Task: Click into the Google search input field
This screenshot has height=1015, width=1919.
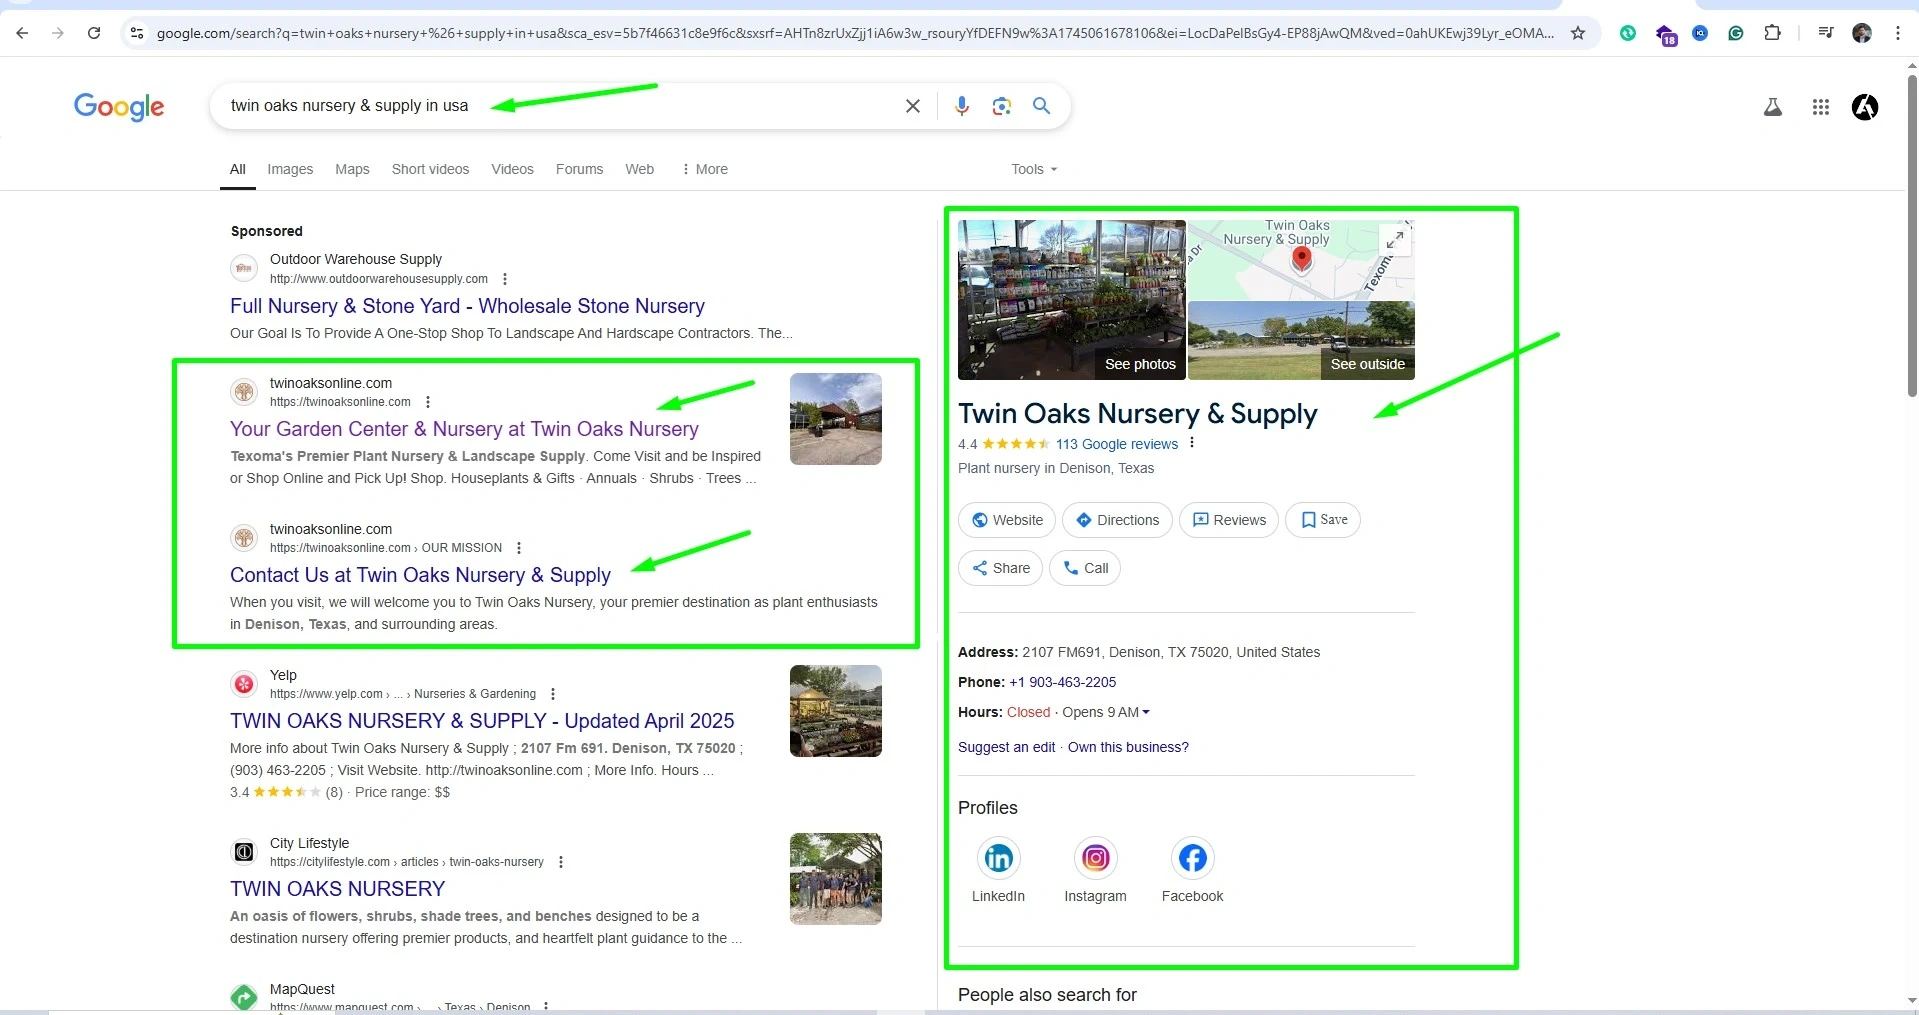Action: (x=560, y=106)
